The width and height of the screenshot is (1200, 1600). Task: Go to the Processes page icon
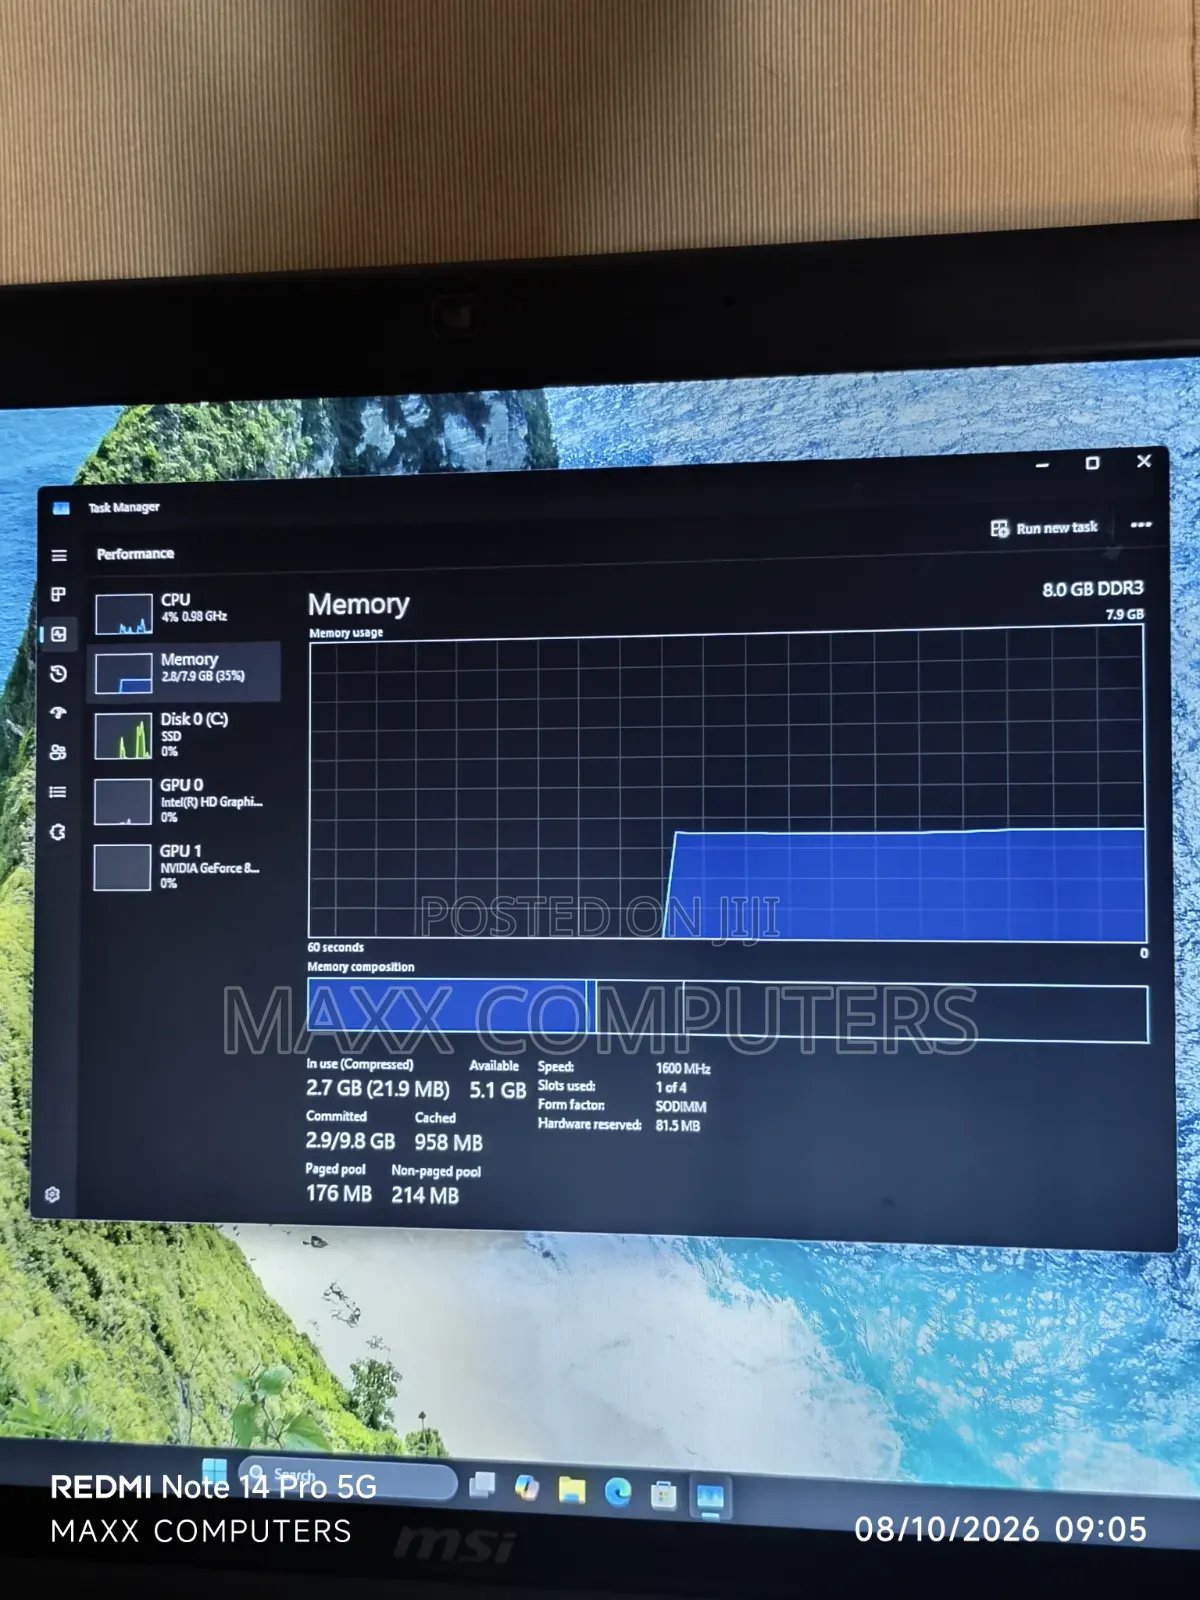coord(59,594)
